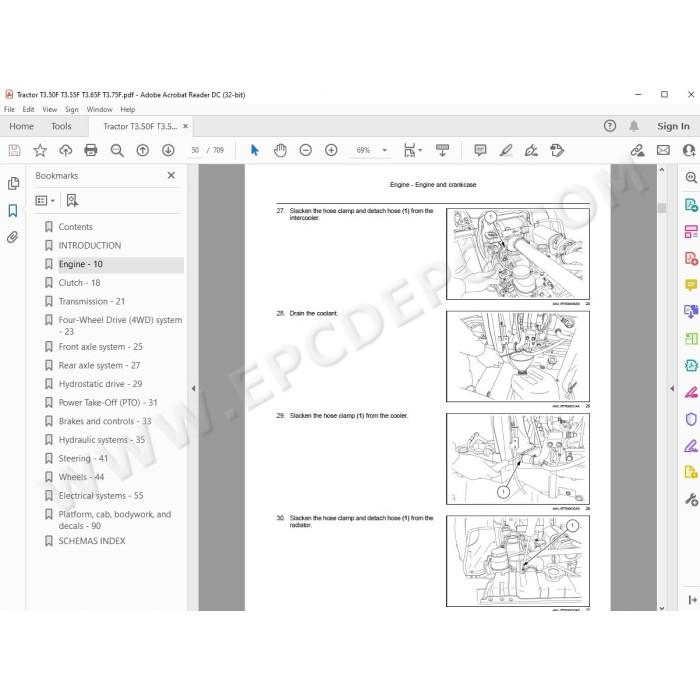Expand the right tools pane labels

pos(692,600)
